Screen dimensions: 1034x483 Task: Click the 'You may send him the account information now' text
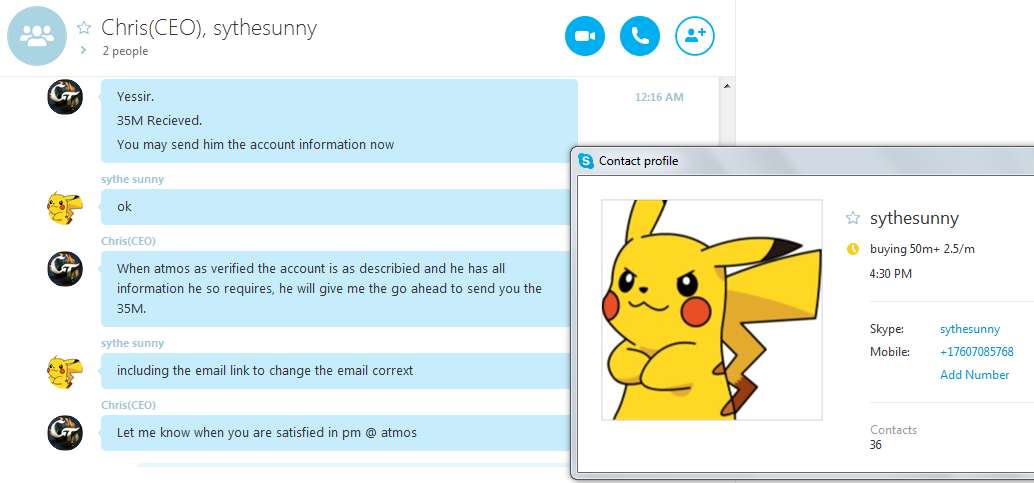(x=255, y=144)
